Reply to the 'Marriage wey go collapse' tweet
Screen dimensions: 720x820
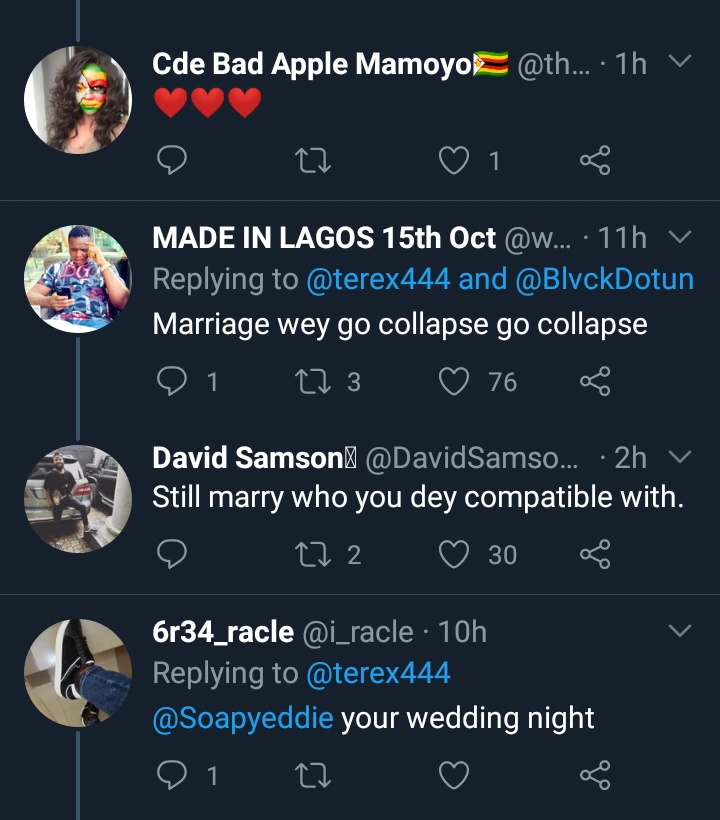pos(173,381)
